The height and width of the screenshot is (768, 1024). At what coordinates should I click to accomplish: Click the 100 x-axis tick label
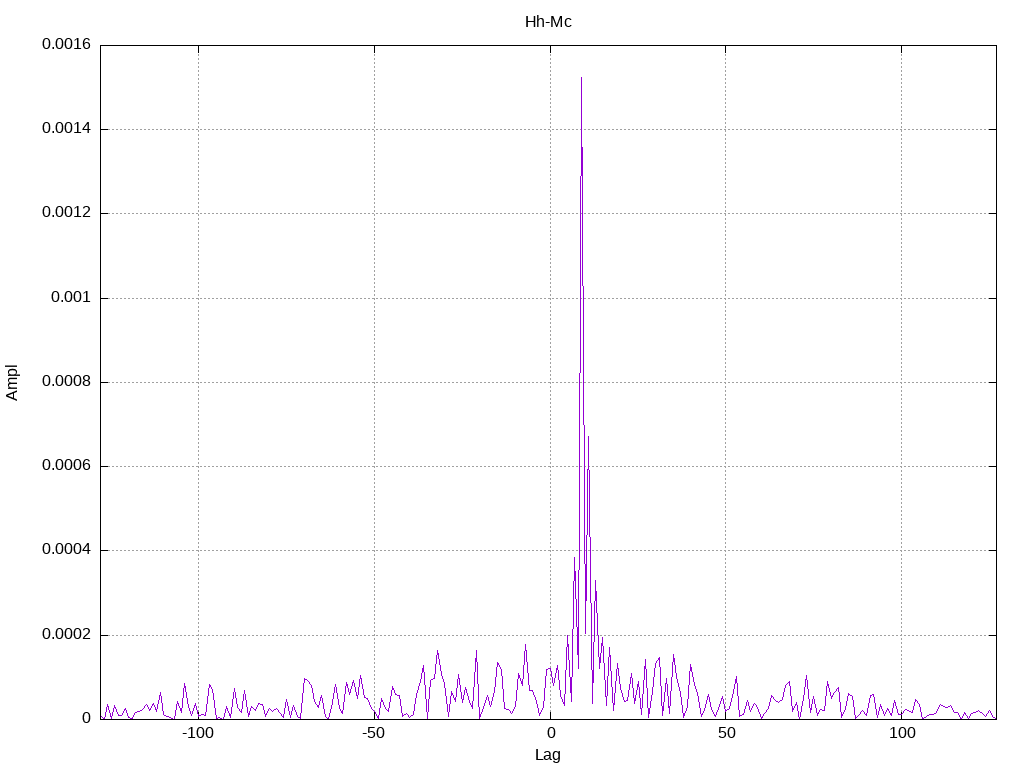click(902, 733)
